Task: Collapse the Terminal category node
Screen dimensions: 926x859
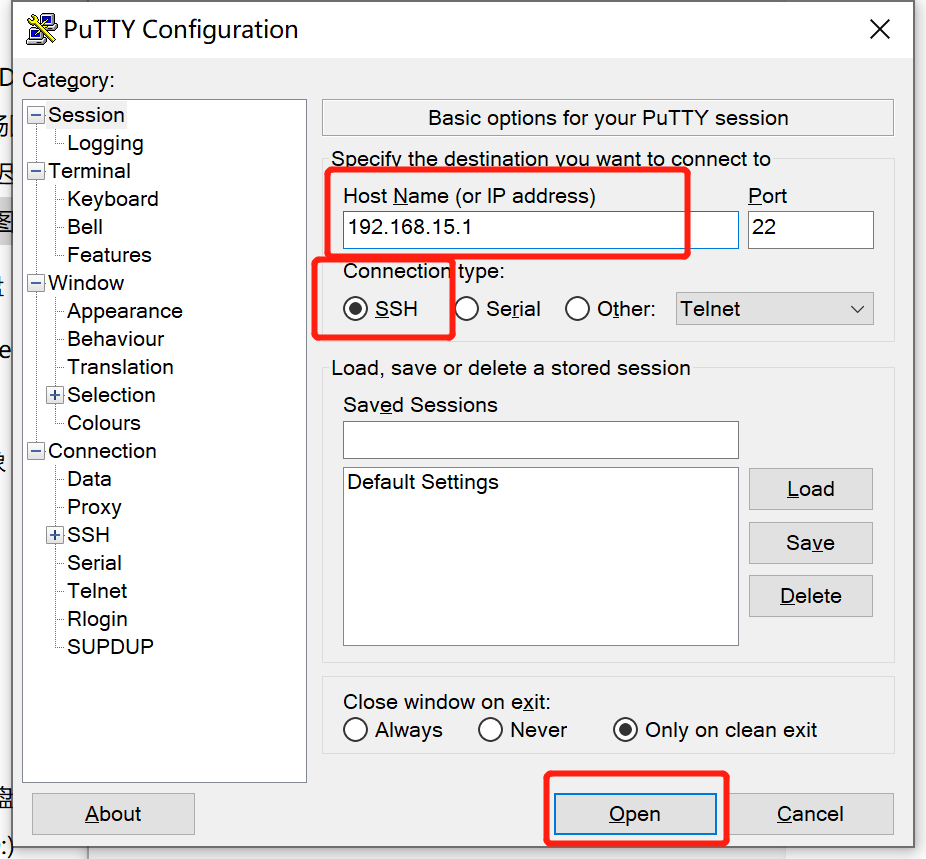Action: coord(36,171)
